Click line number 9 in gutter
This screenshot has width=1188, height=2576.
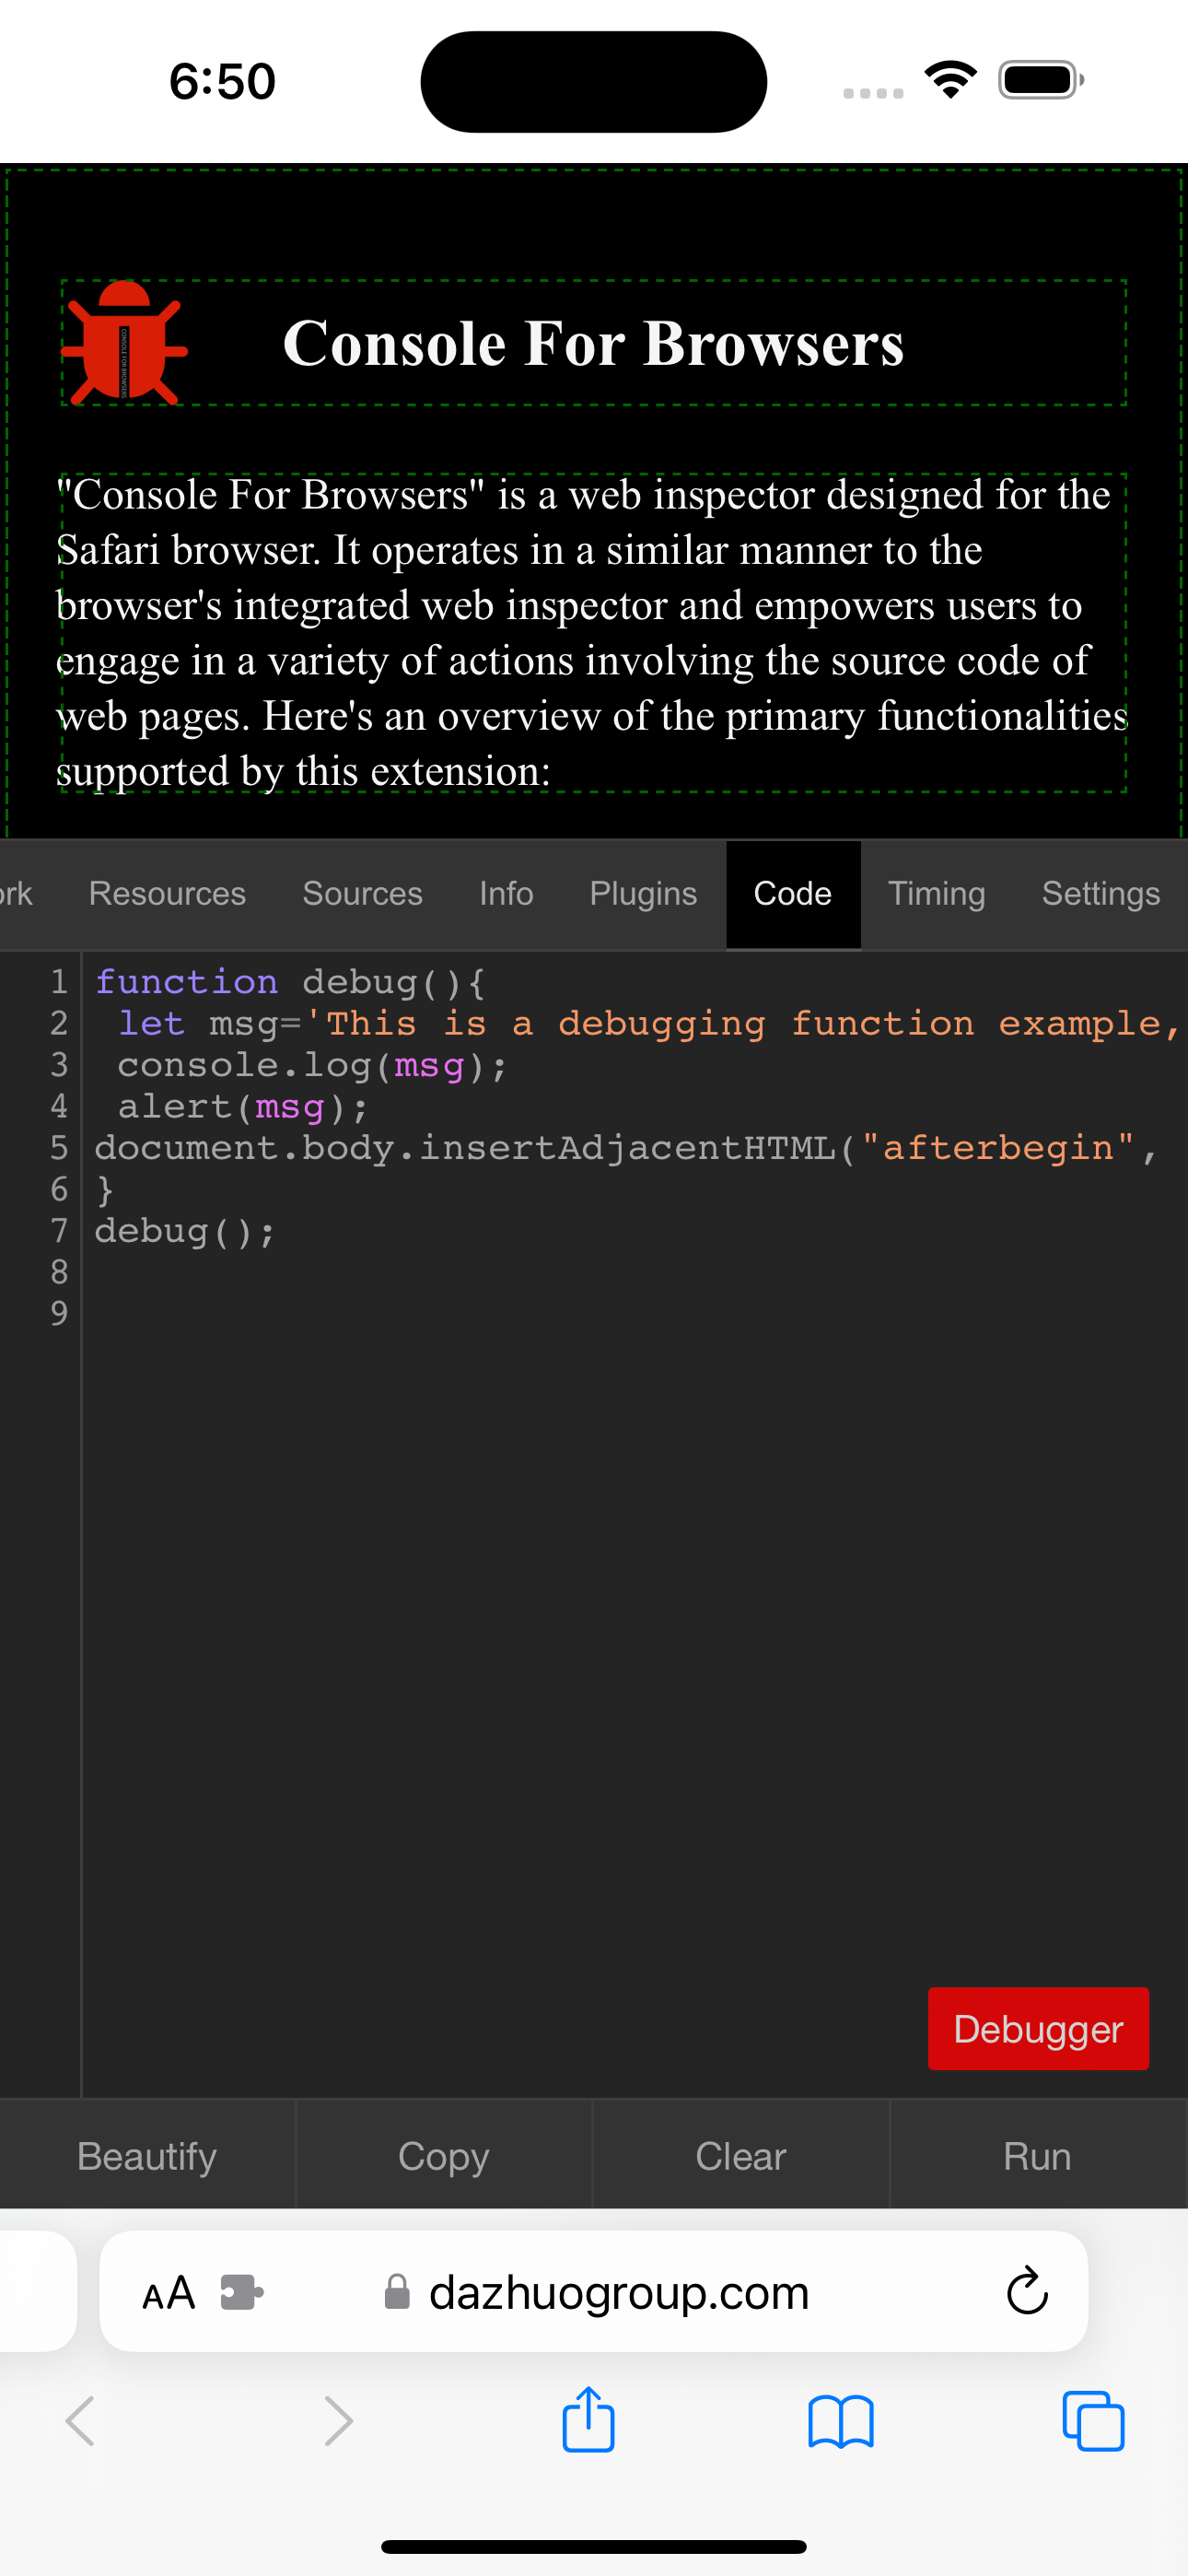click(59, 1313)
